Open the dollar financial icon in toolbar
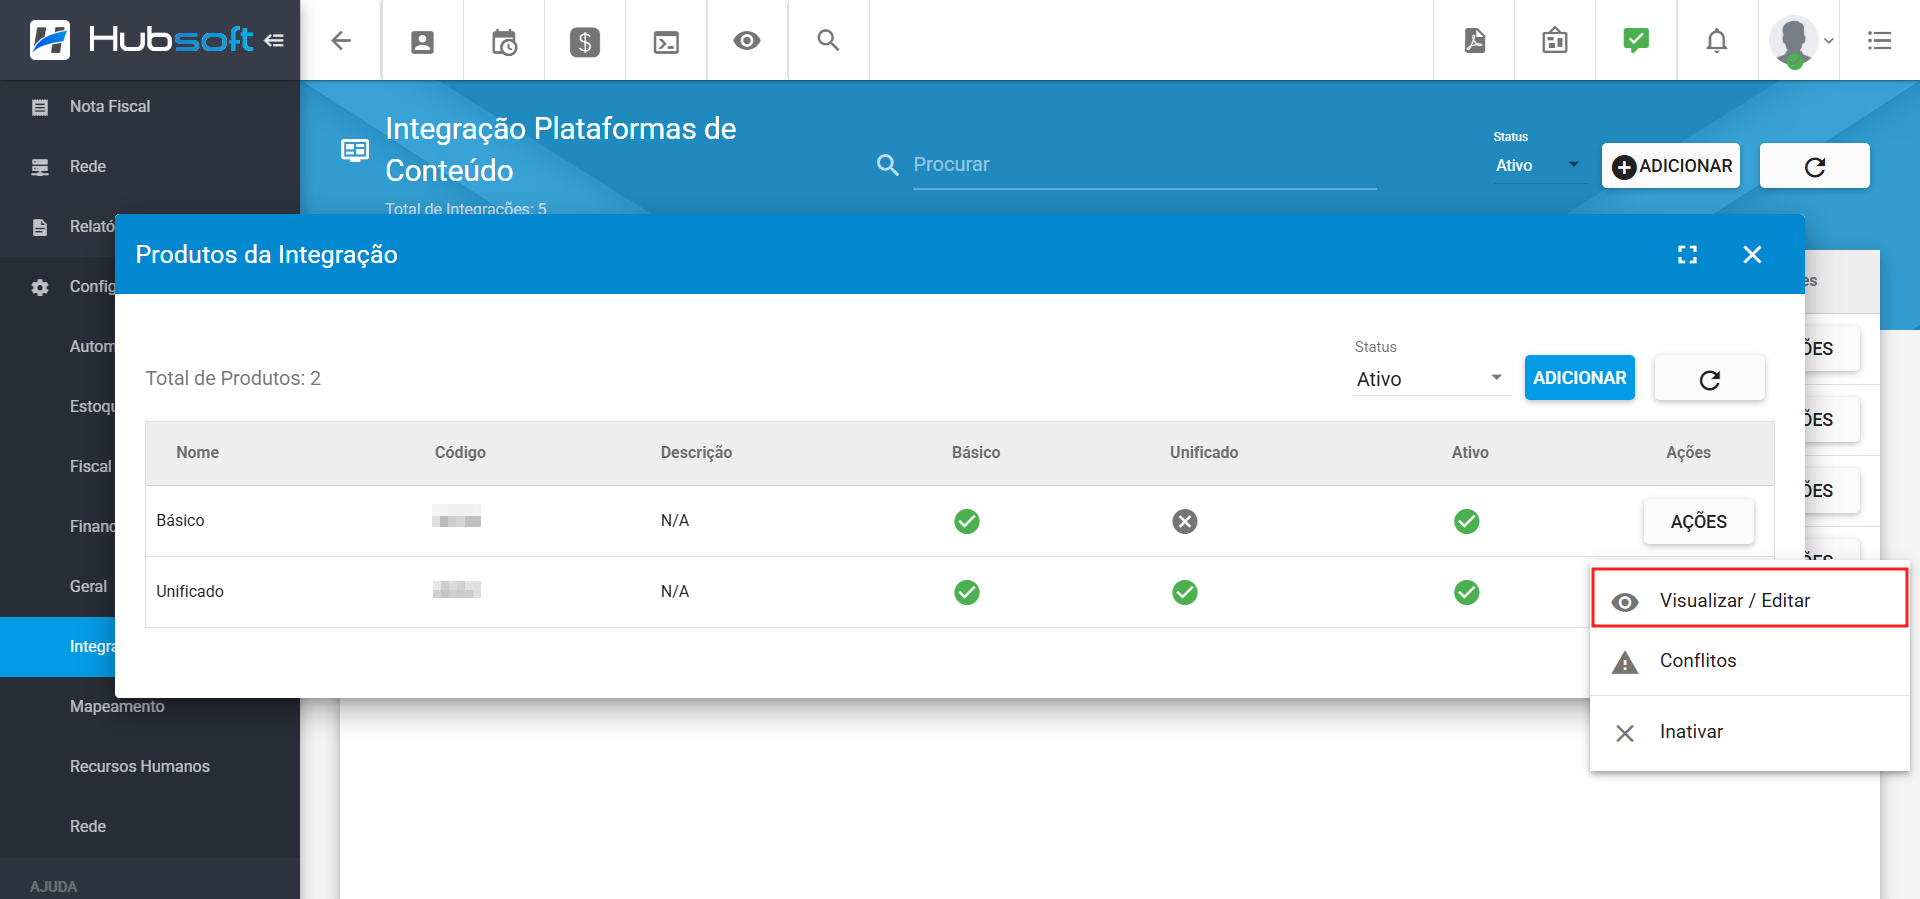 pyautogui.click(x=585, y=42)
